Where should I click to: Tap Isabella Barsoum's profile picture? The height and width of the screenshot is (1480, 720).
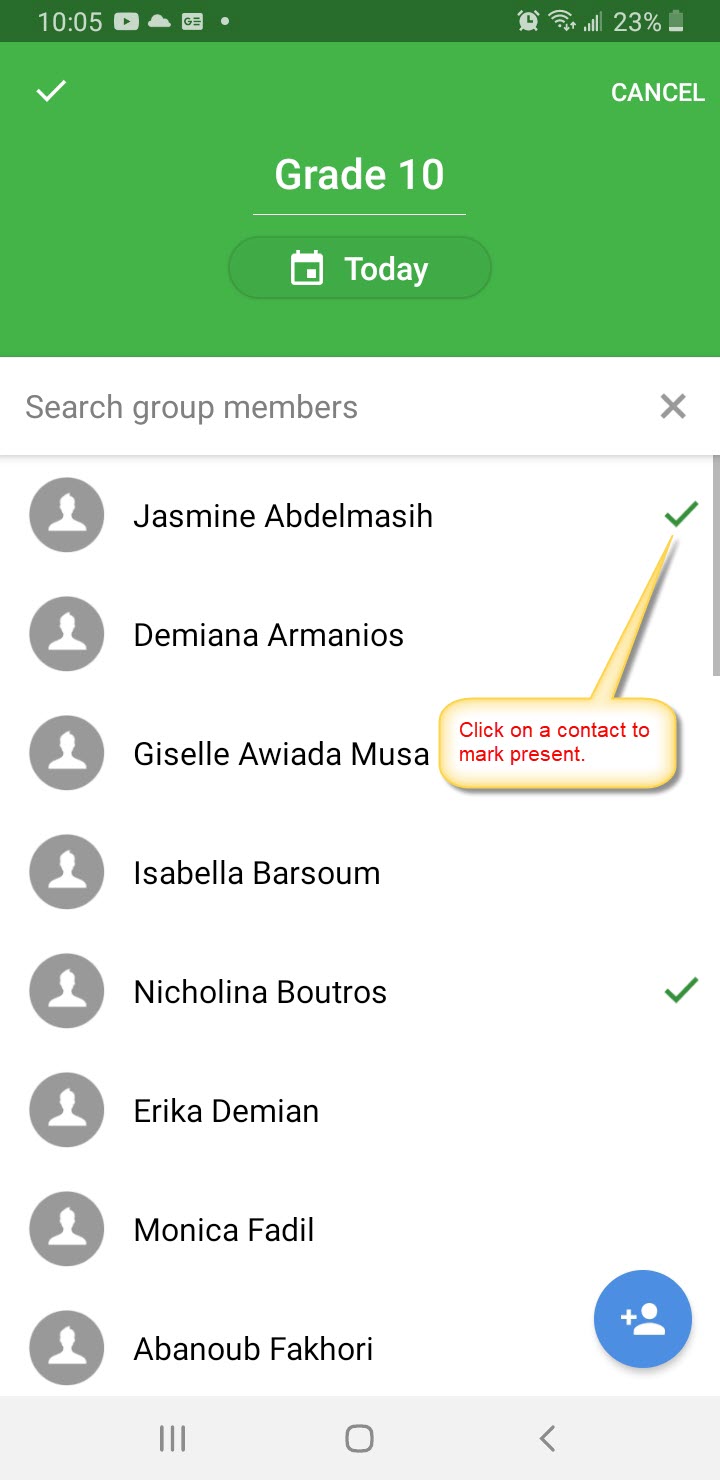click(67, 872)
